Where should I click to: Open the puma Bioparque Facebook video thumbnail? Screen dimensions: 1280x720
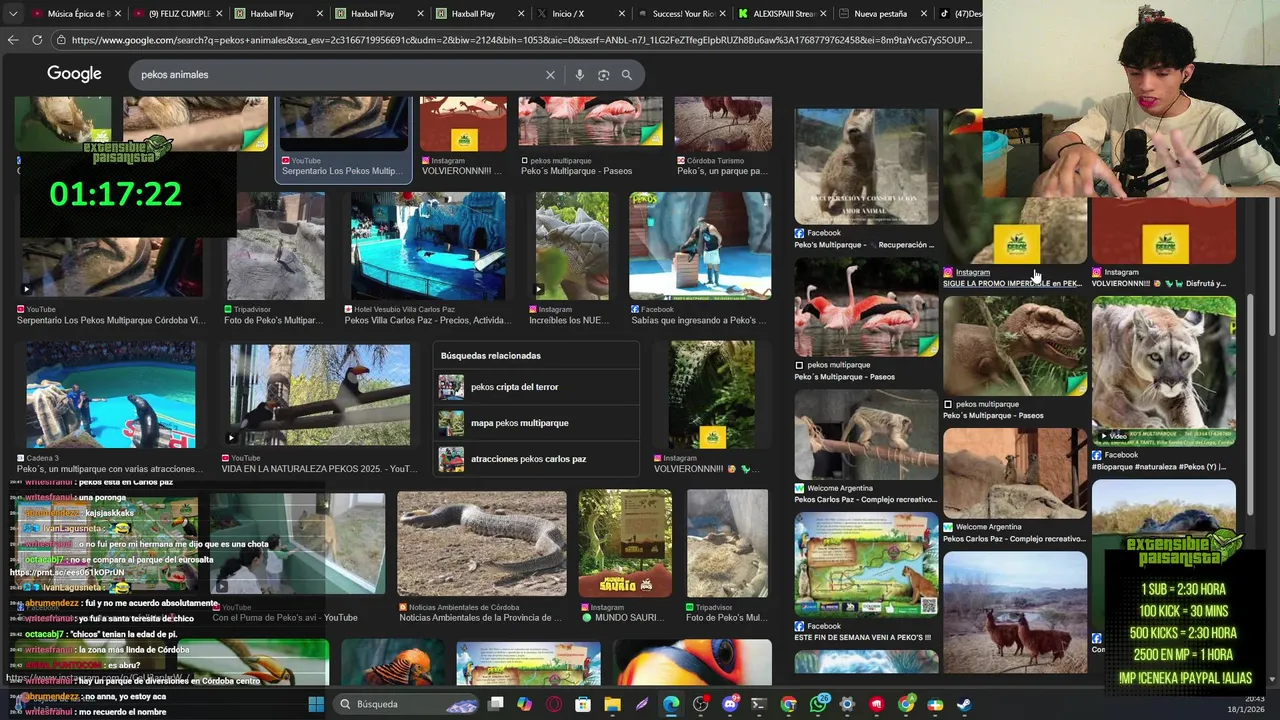click(x=1163, y=370)
